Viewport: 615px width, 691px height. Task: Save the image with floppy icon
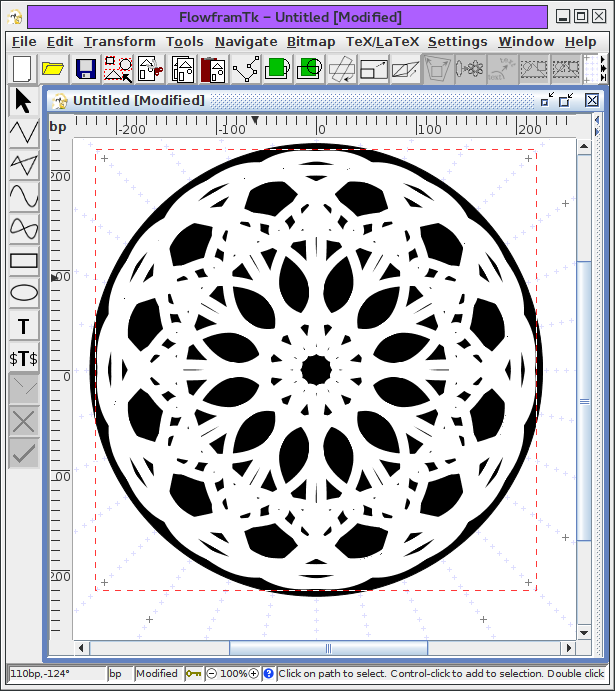pos(86,69)
